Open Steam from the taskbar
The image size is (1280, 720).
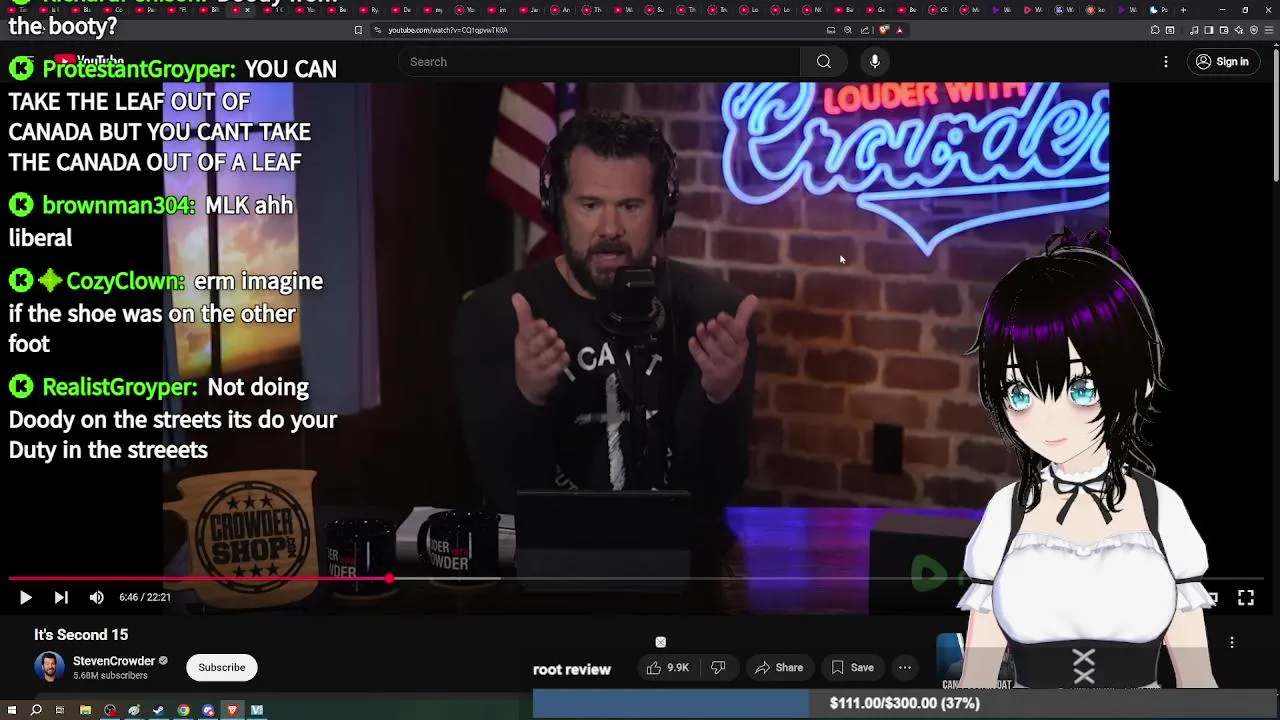coord(158,710)
